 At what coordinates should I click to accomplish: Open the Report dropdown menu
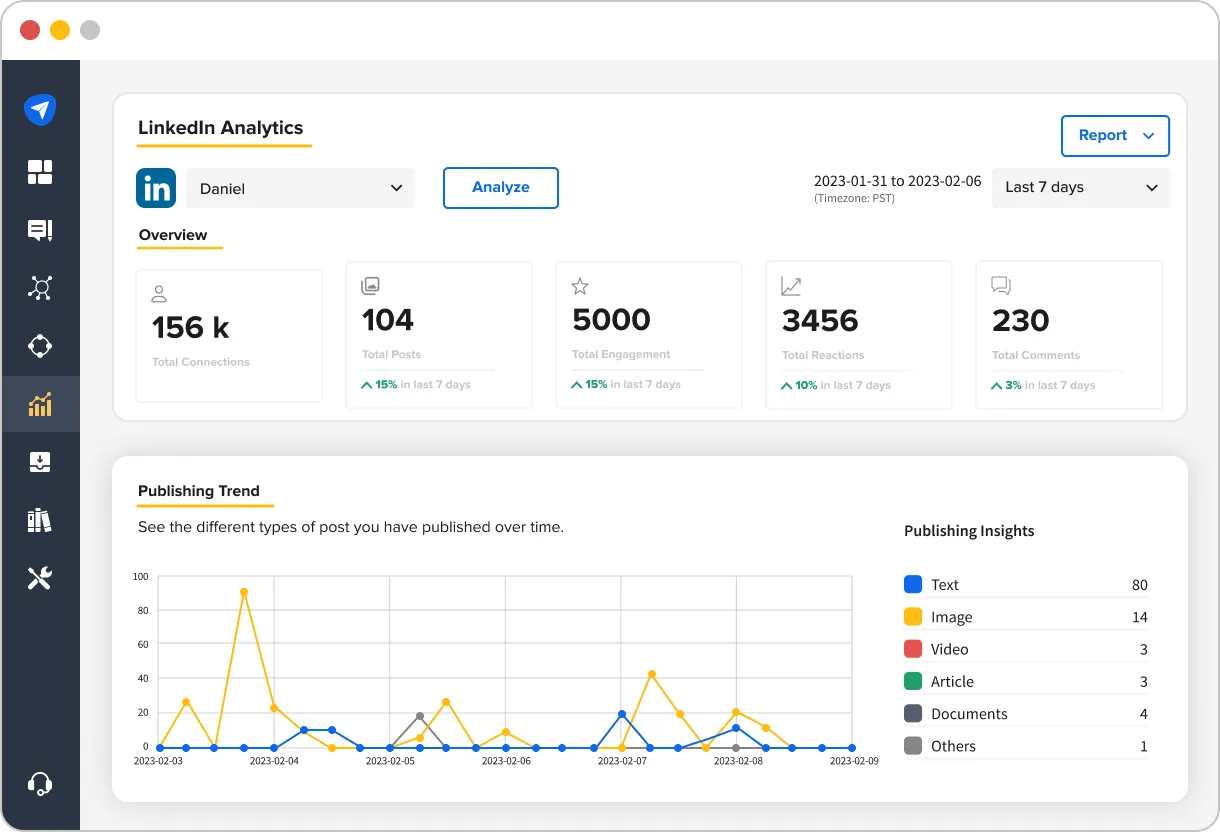tap(1115, 136)
